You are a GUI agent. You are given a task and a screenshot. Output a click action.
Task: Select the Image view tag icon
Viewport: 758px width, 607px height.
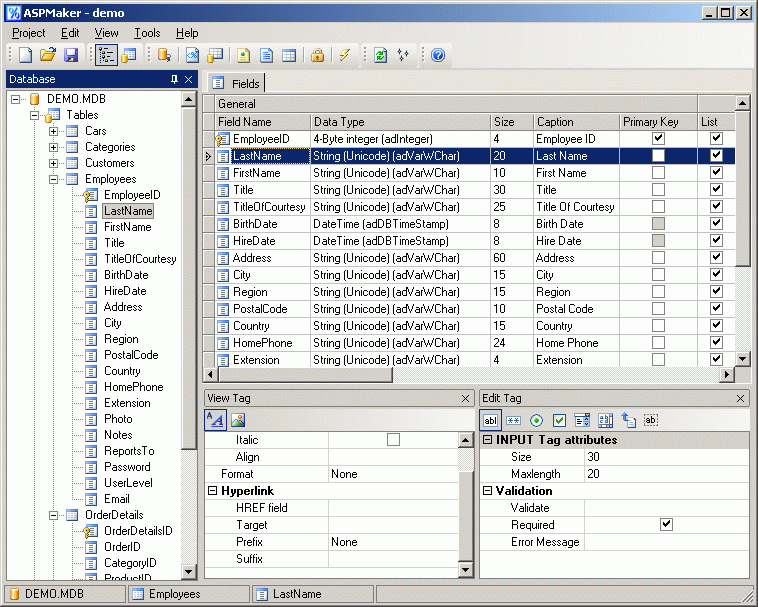coord(238,420)
